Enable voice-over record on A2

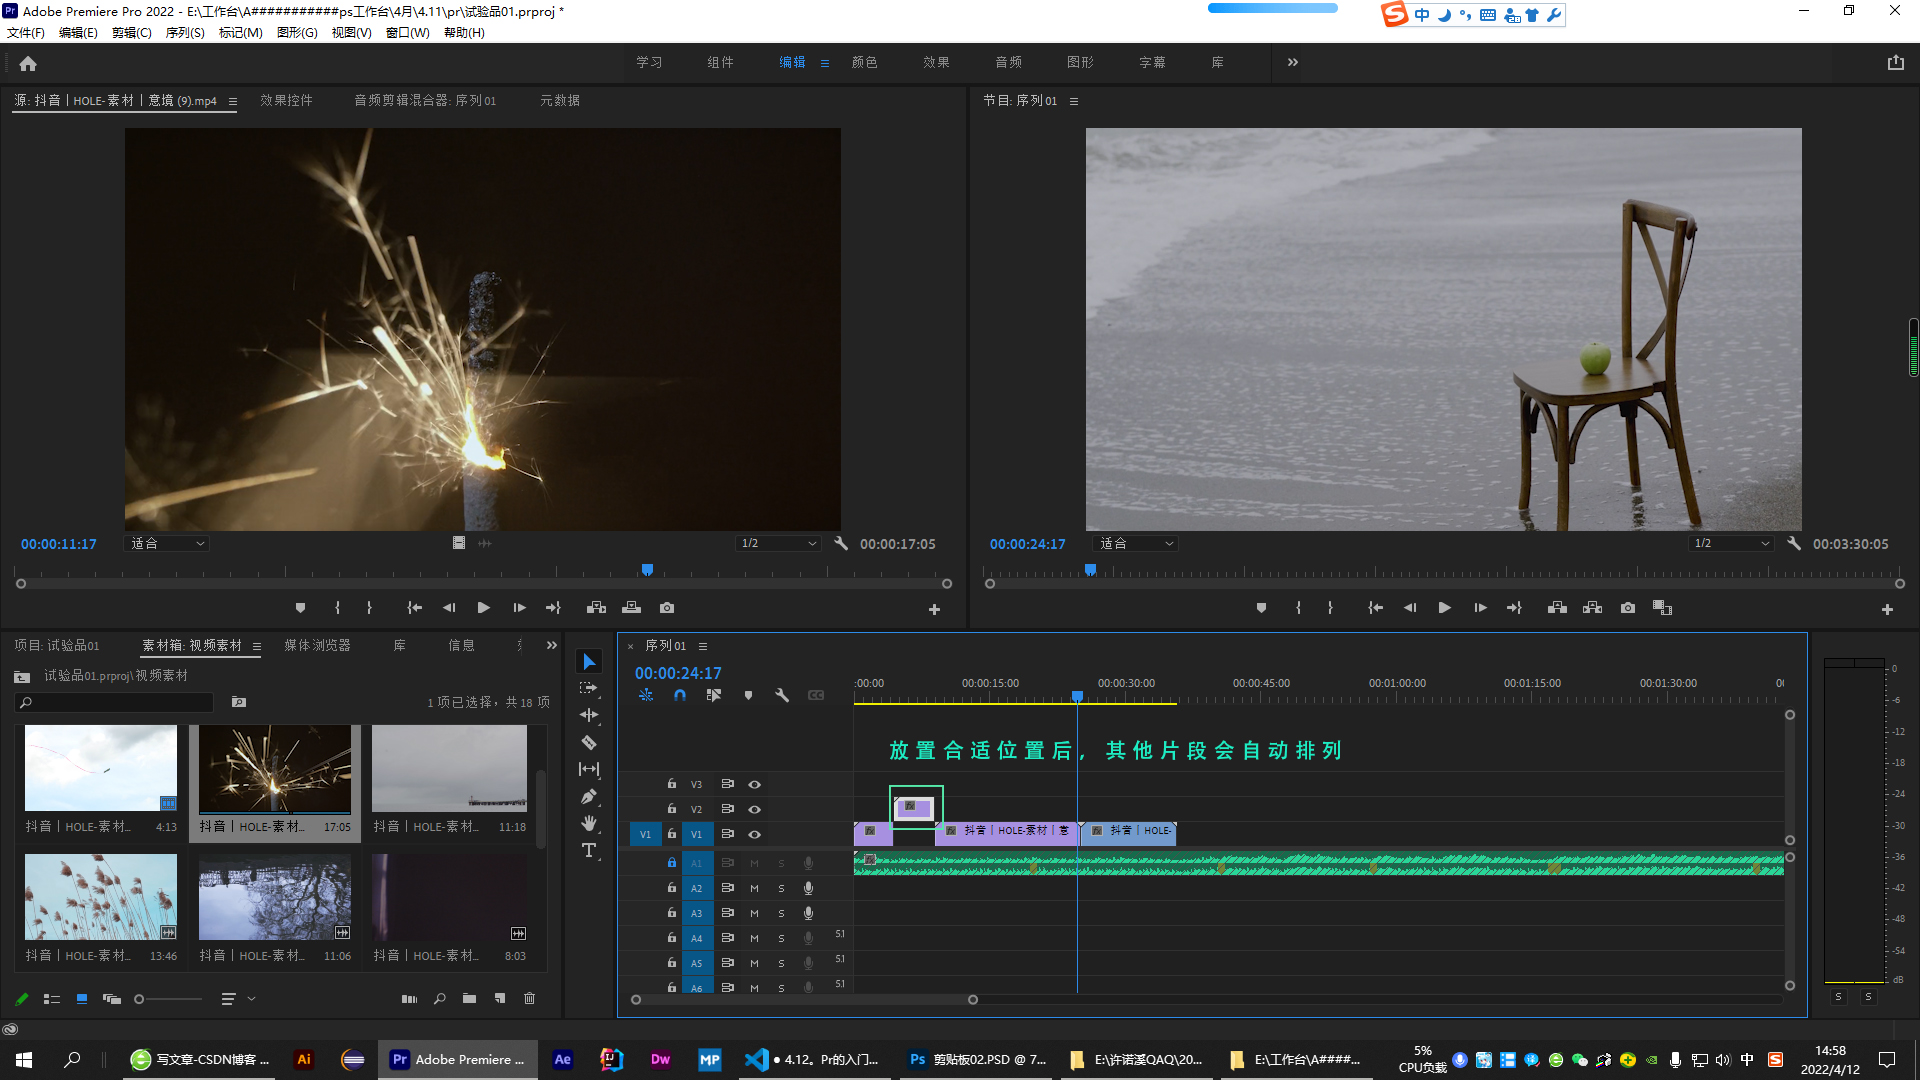click(808, 888)
